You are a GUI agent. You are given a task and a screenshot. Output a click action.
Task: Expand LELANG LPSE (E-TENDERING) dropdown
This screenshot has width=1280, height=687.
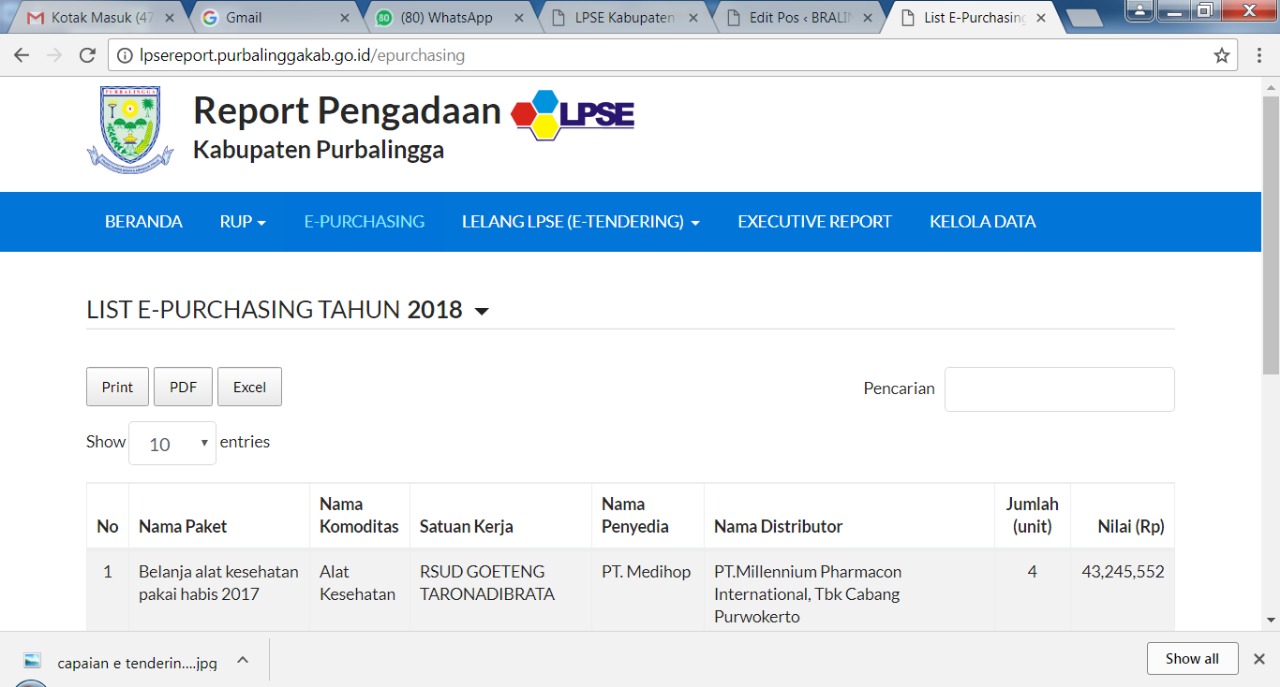[x=581, y=222]
